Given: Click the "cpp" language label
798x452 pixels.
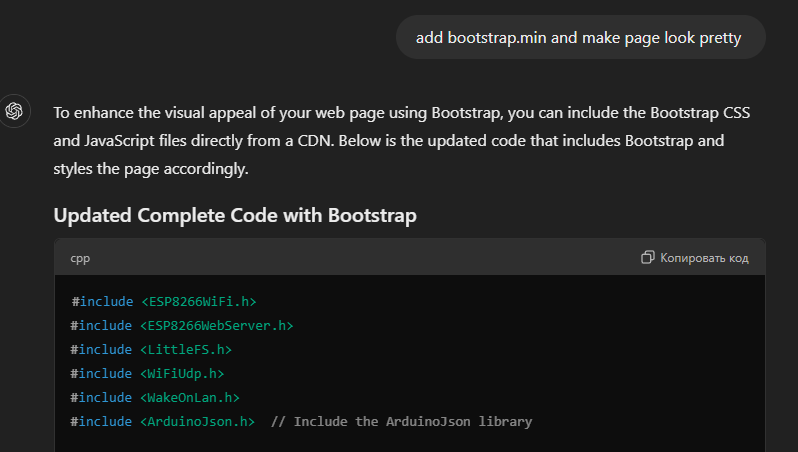Looking at the screenshot, I should tap(79, 258).
